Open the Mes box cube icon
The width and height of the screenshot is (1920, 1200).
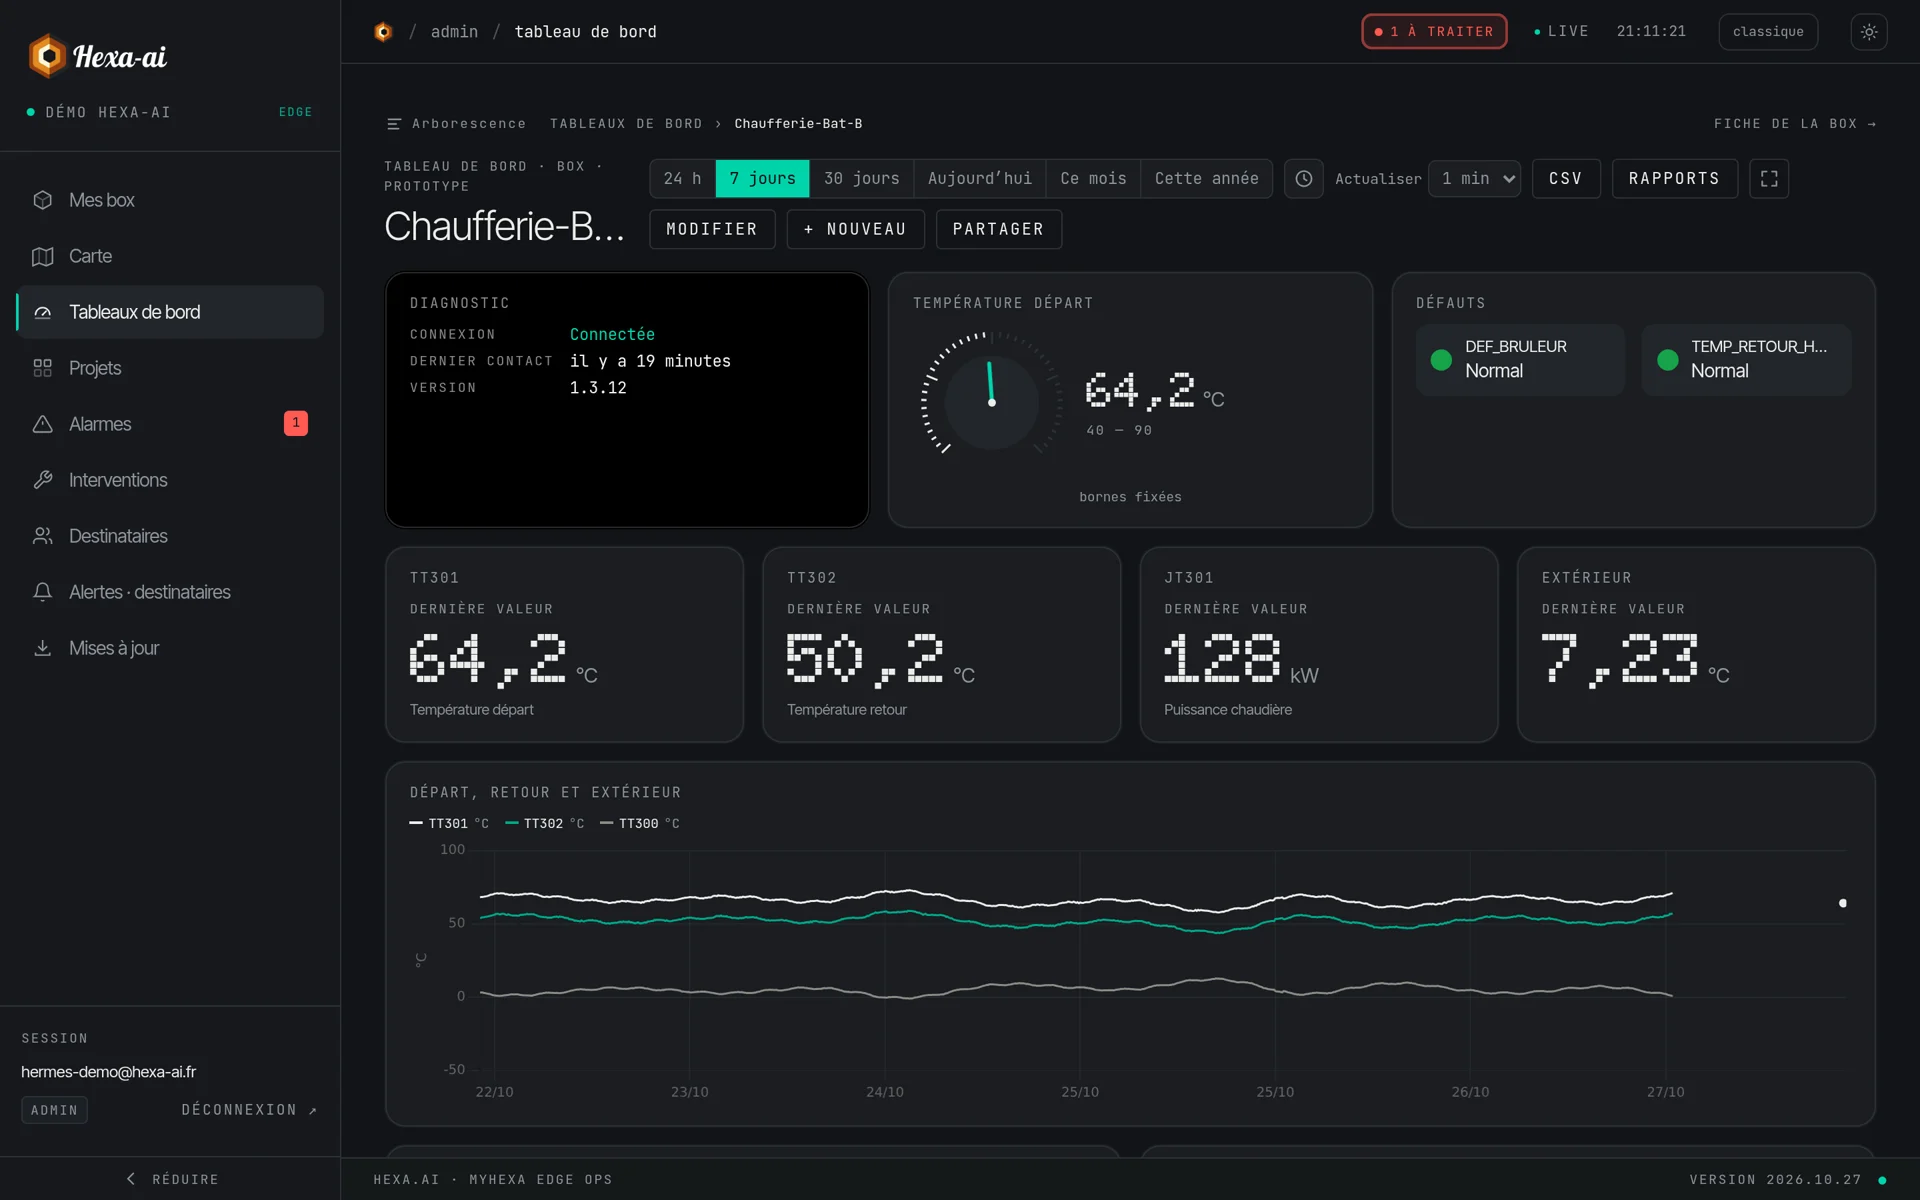(42, 200)
